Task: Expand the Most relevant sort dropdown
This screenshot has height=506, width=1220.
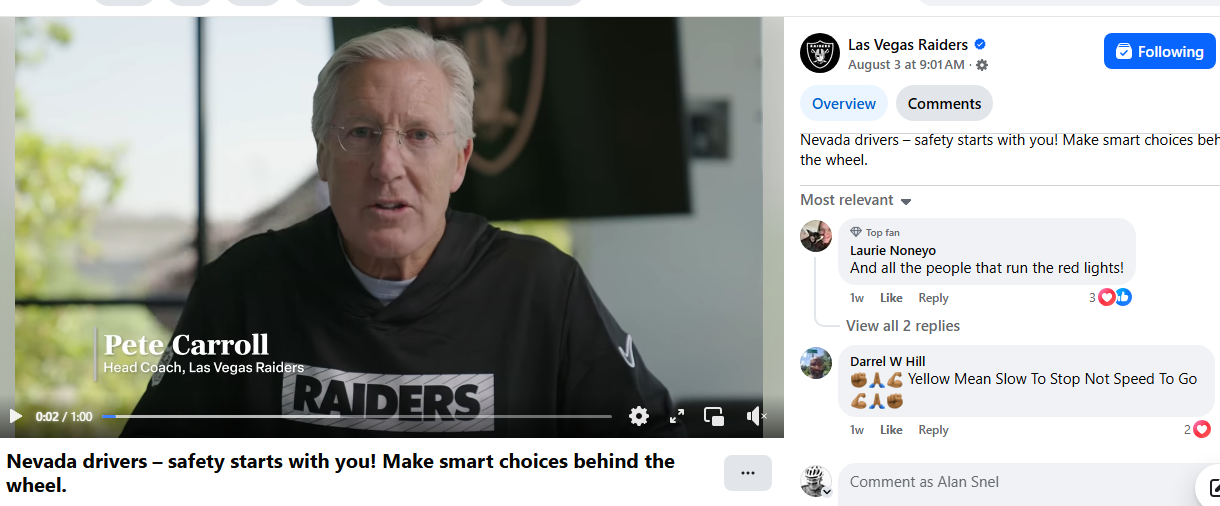Action: coord(856,200)
